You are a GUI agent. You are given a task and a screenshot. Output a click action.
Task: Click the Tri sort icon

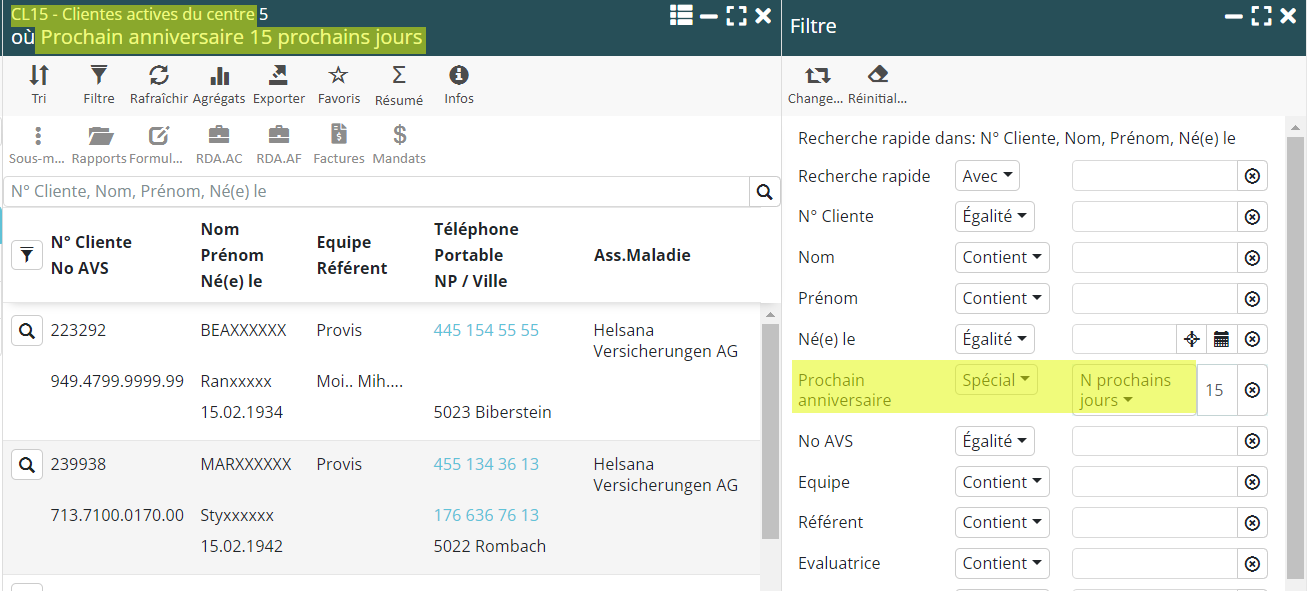tap(39, 76)
